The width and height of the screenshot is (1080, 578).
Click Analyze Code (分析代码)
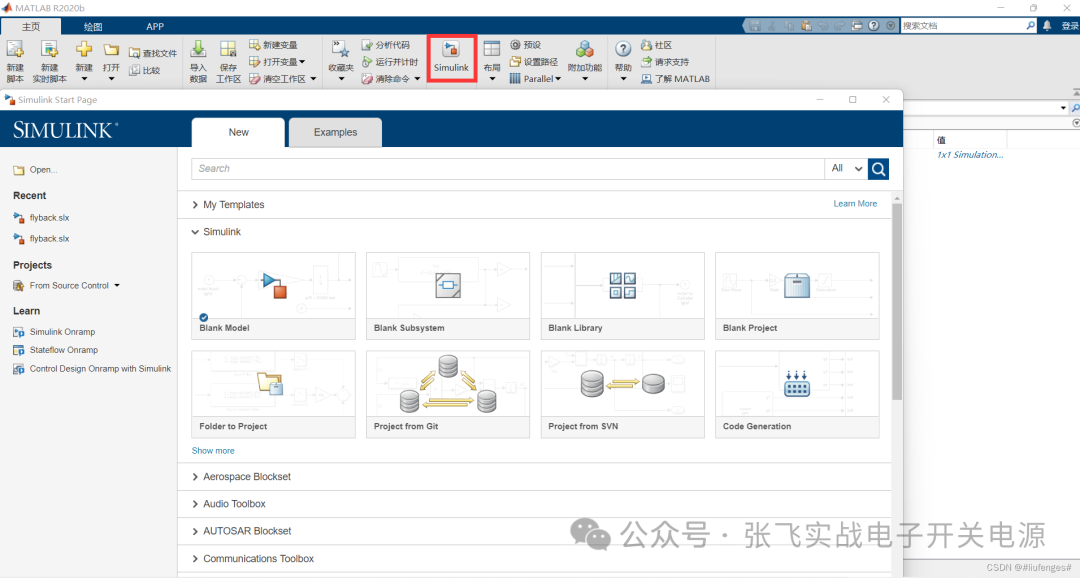point(386,45)
